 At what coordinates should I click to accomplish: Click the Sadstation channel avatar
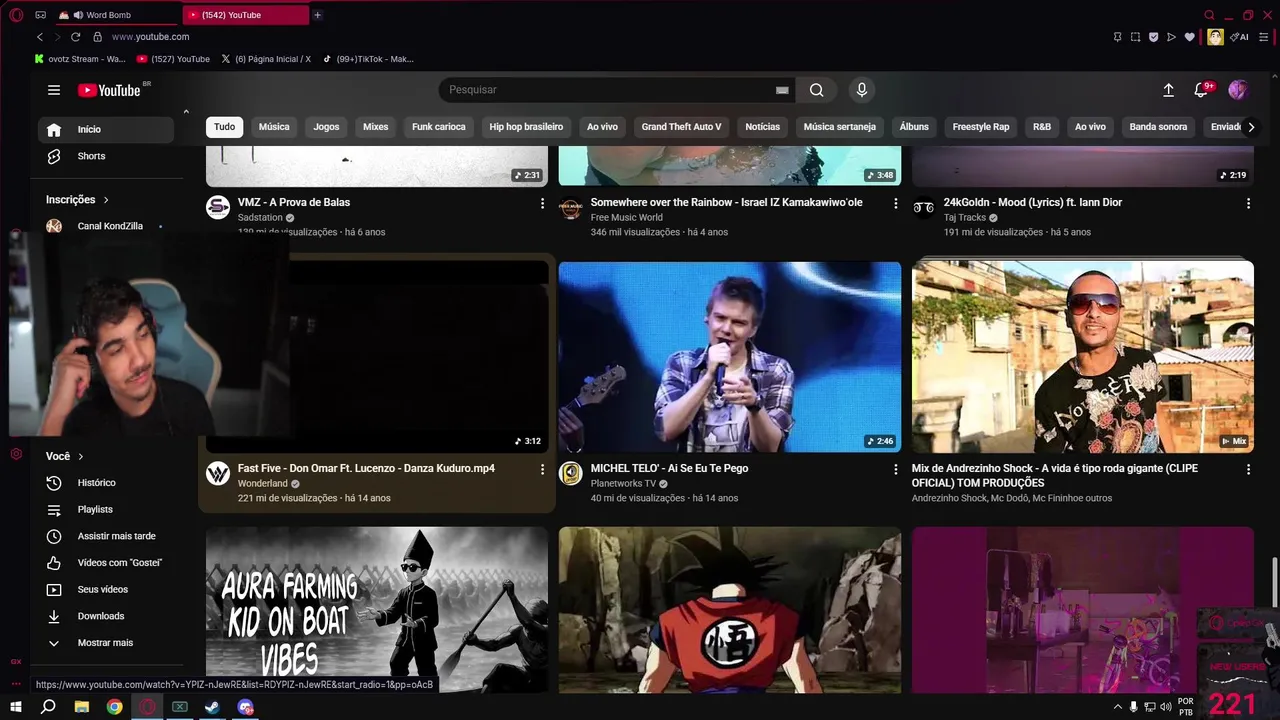218,207
